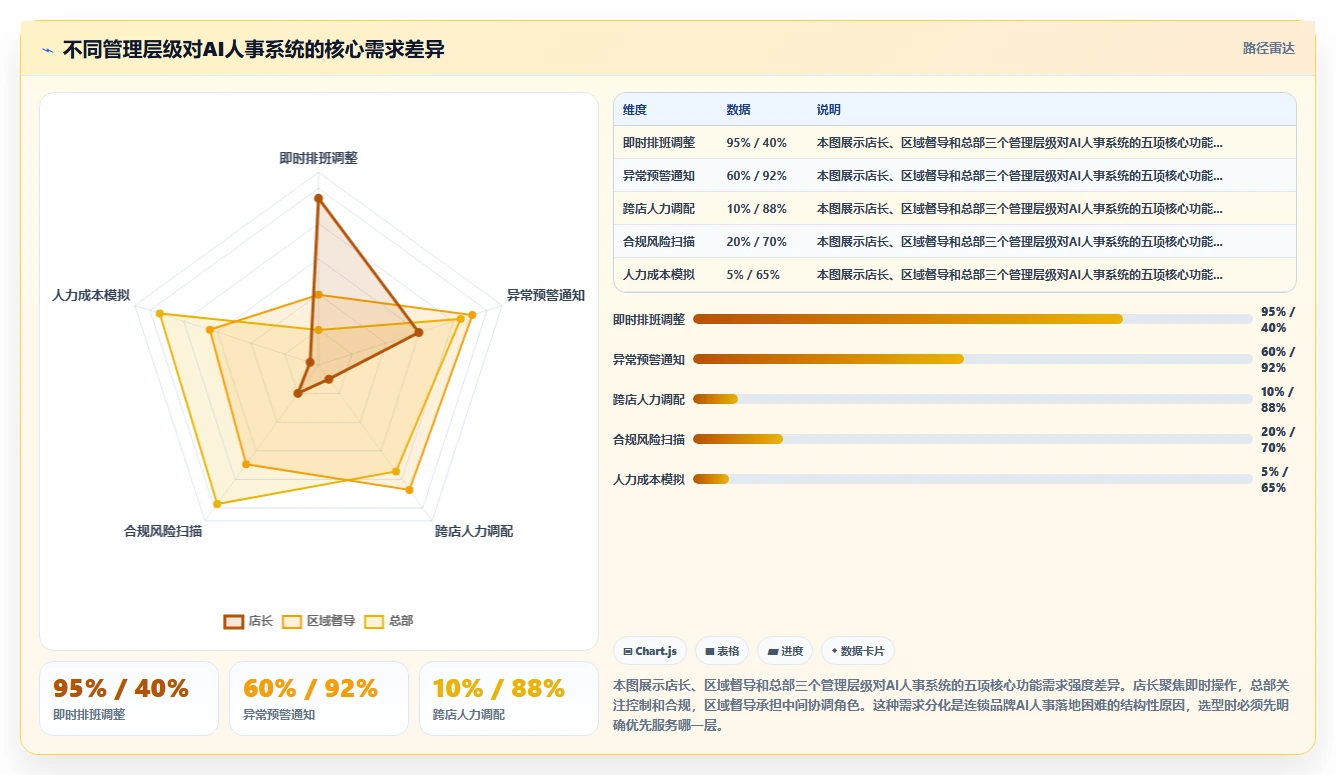
Task: Select the 表格 tag
Action: click(x=722, y=651)
